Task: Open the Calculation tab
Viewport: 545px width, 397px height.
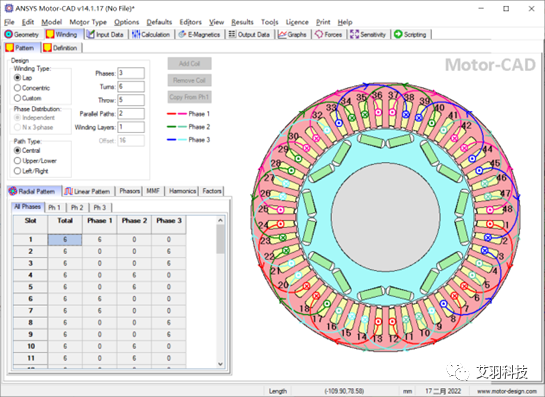Action: click(151, 34)
